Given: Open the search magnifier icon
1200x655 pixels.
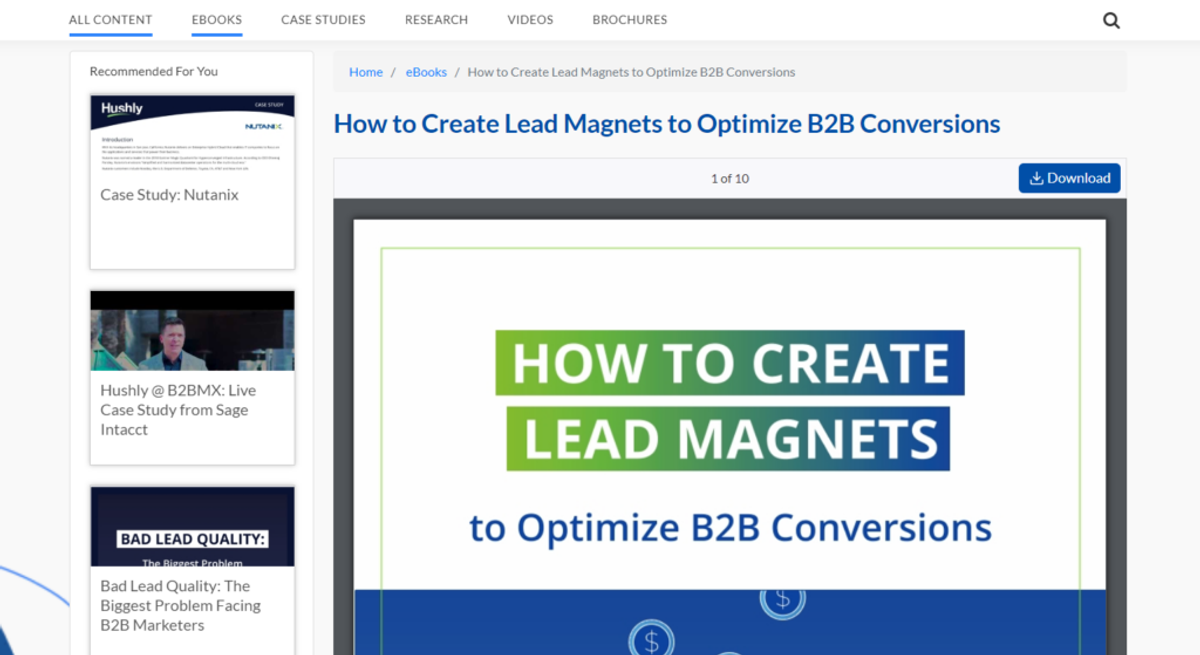Looking at the screenshot, I should (x=1111, y=20).
